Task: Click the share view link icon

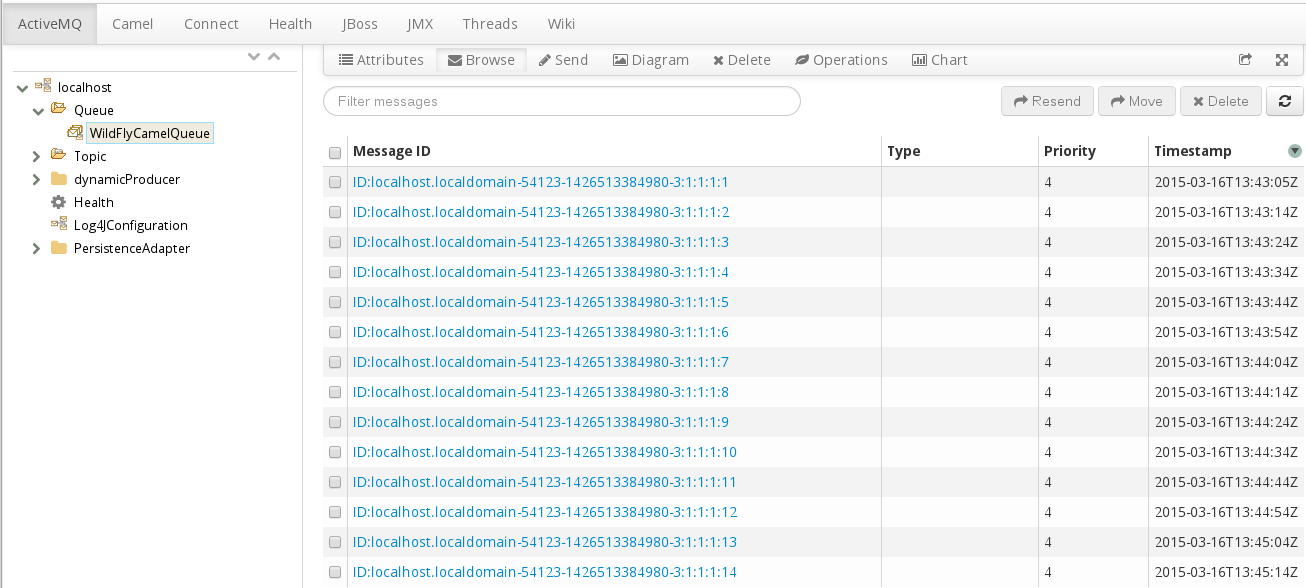Action: pos(1245,60)
